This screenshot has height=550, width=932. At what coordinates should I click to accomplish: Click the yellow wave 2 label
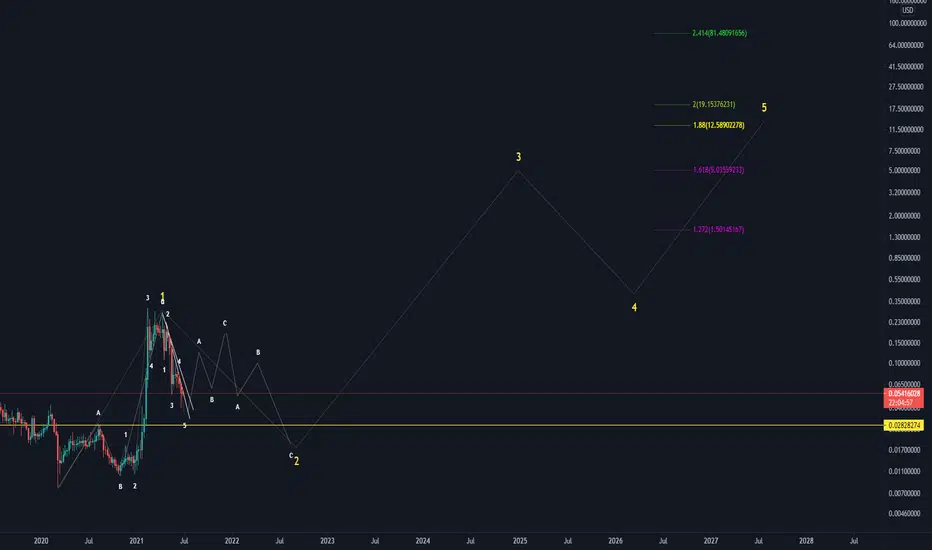pos(297,461)
